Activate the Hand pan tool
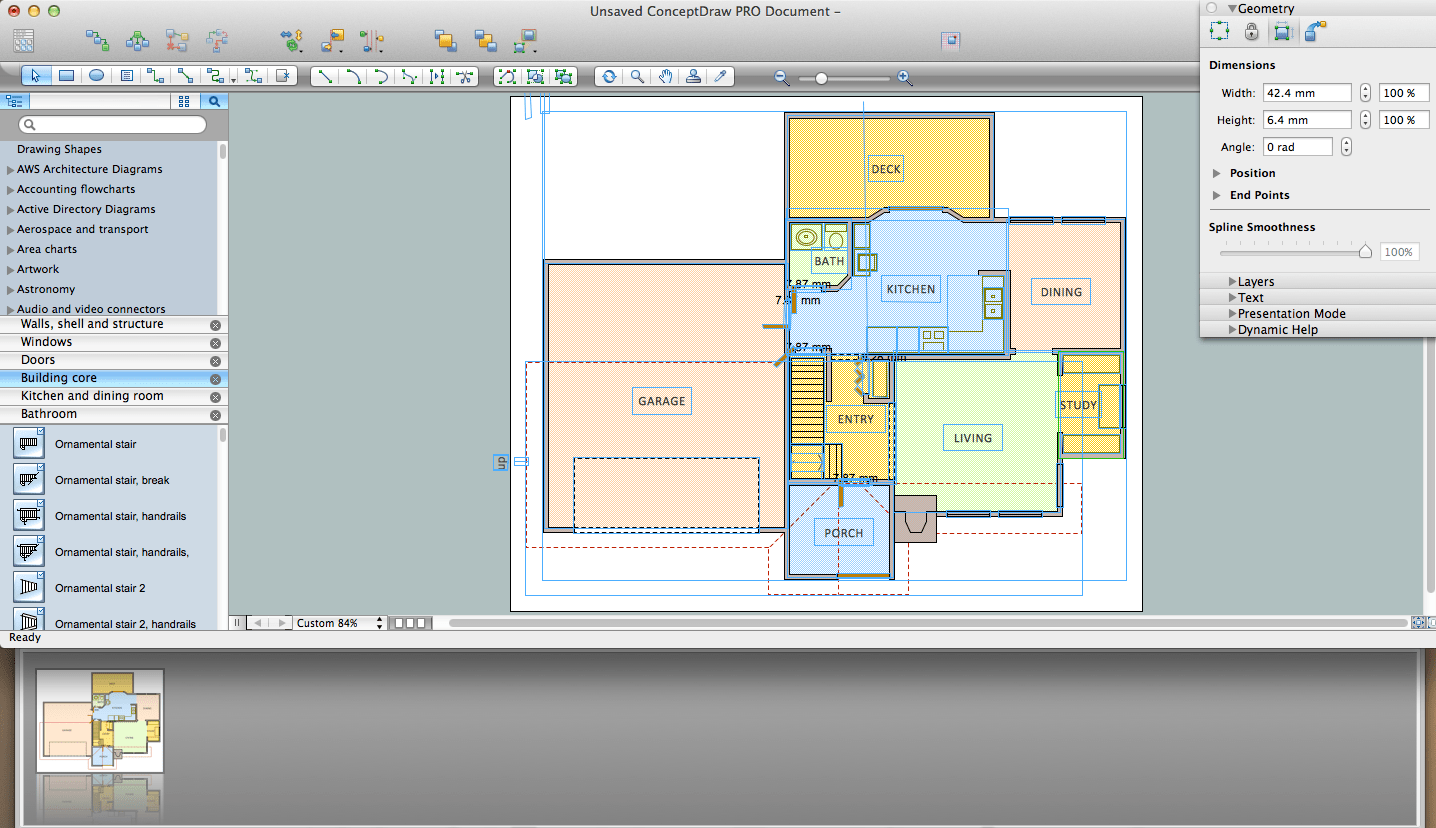The image size is (1436, 828). coord(664,75)
